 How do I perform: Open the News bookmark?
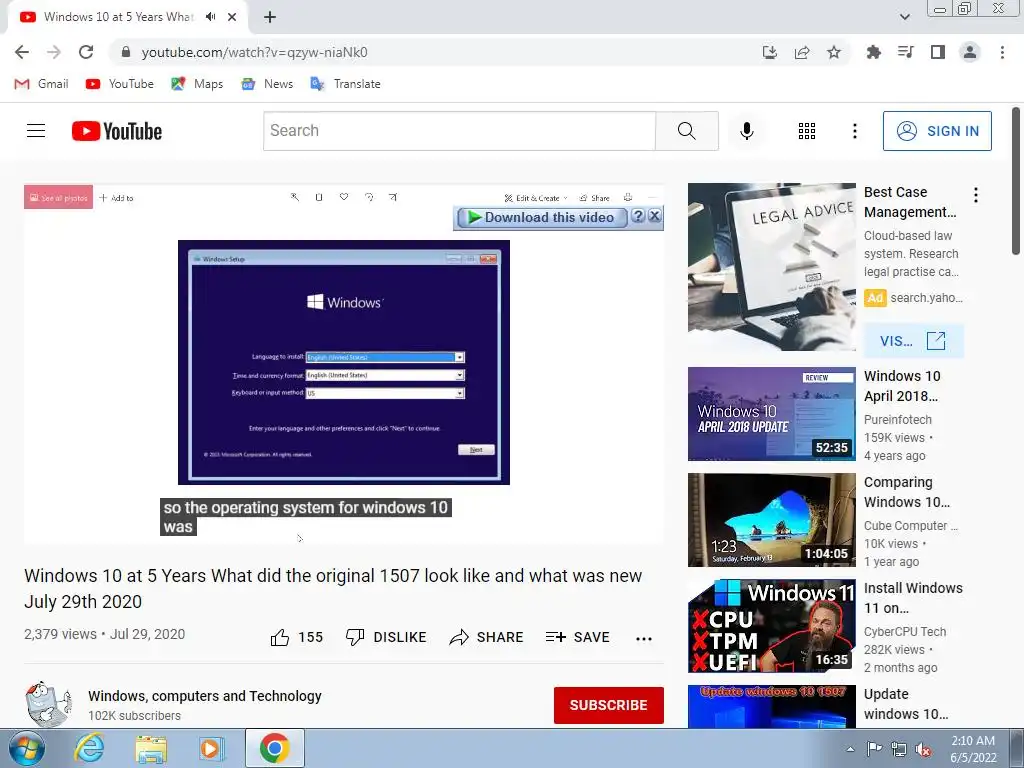267,84
